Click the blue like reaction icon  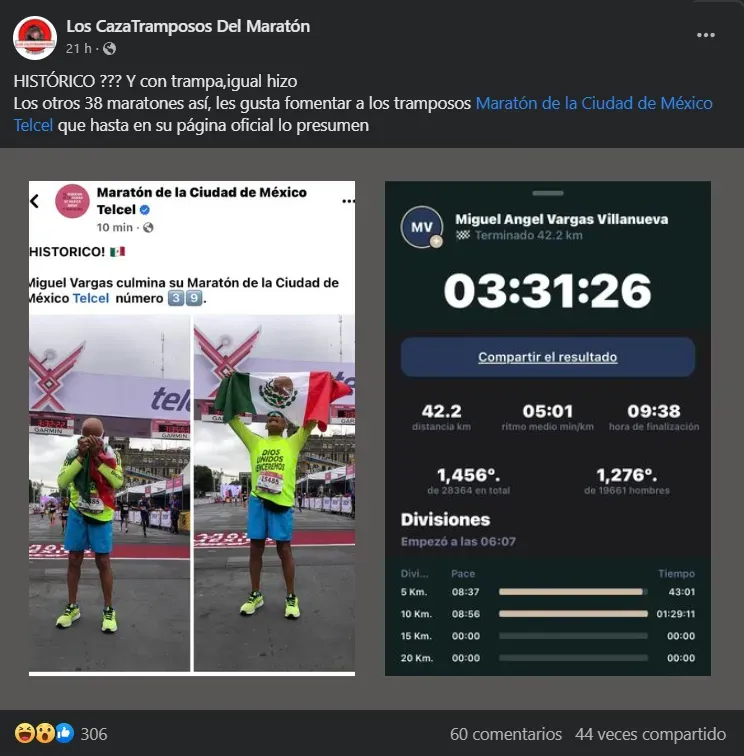65,733
